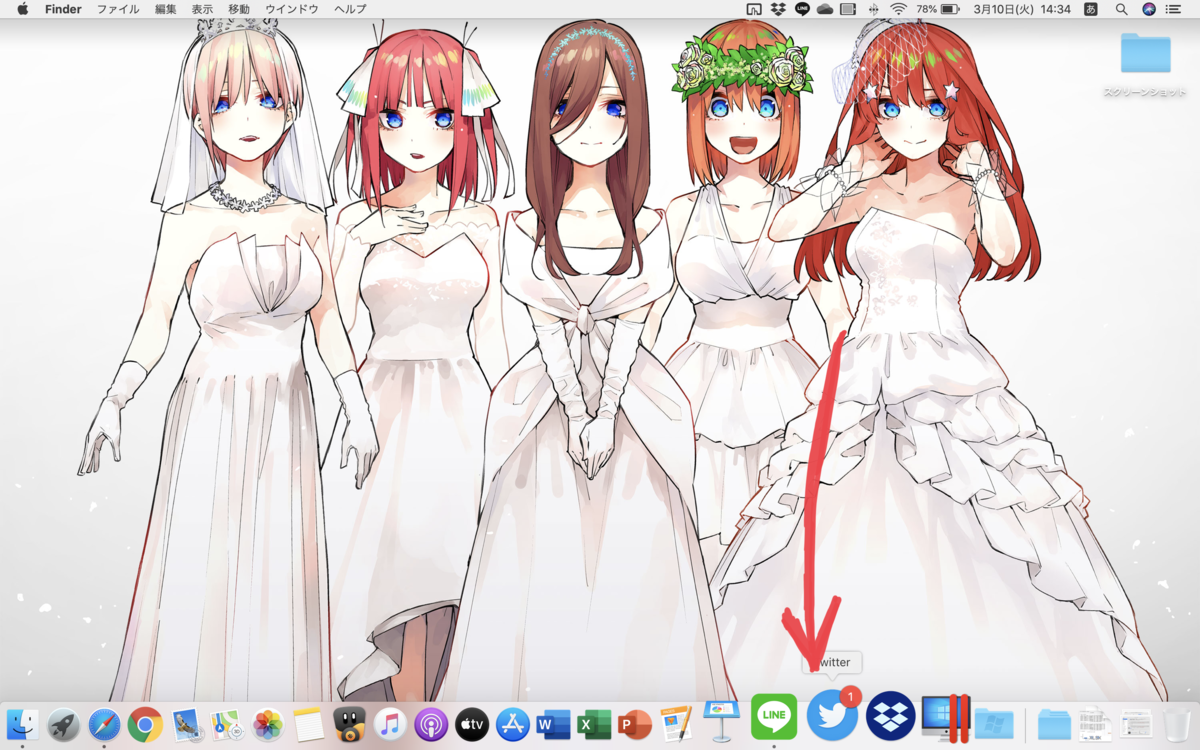Viewport: 1200px width, 750px height.
Task: Select the スクリーンショット desktop folder
Action: pos(1145,64)
